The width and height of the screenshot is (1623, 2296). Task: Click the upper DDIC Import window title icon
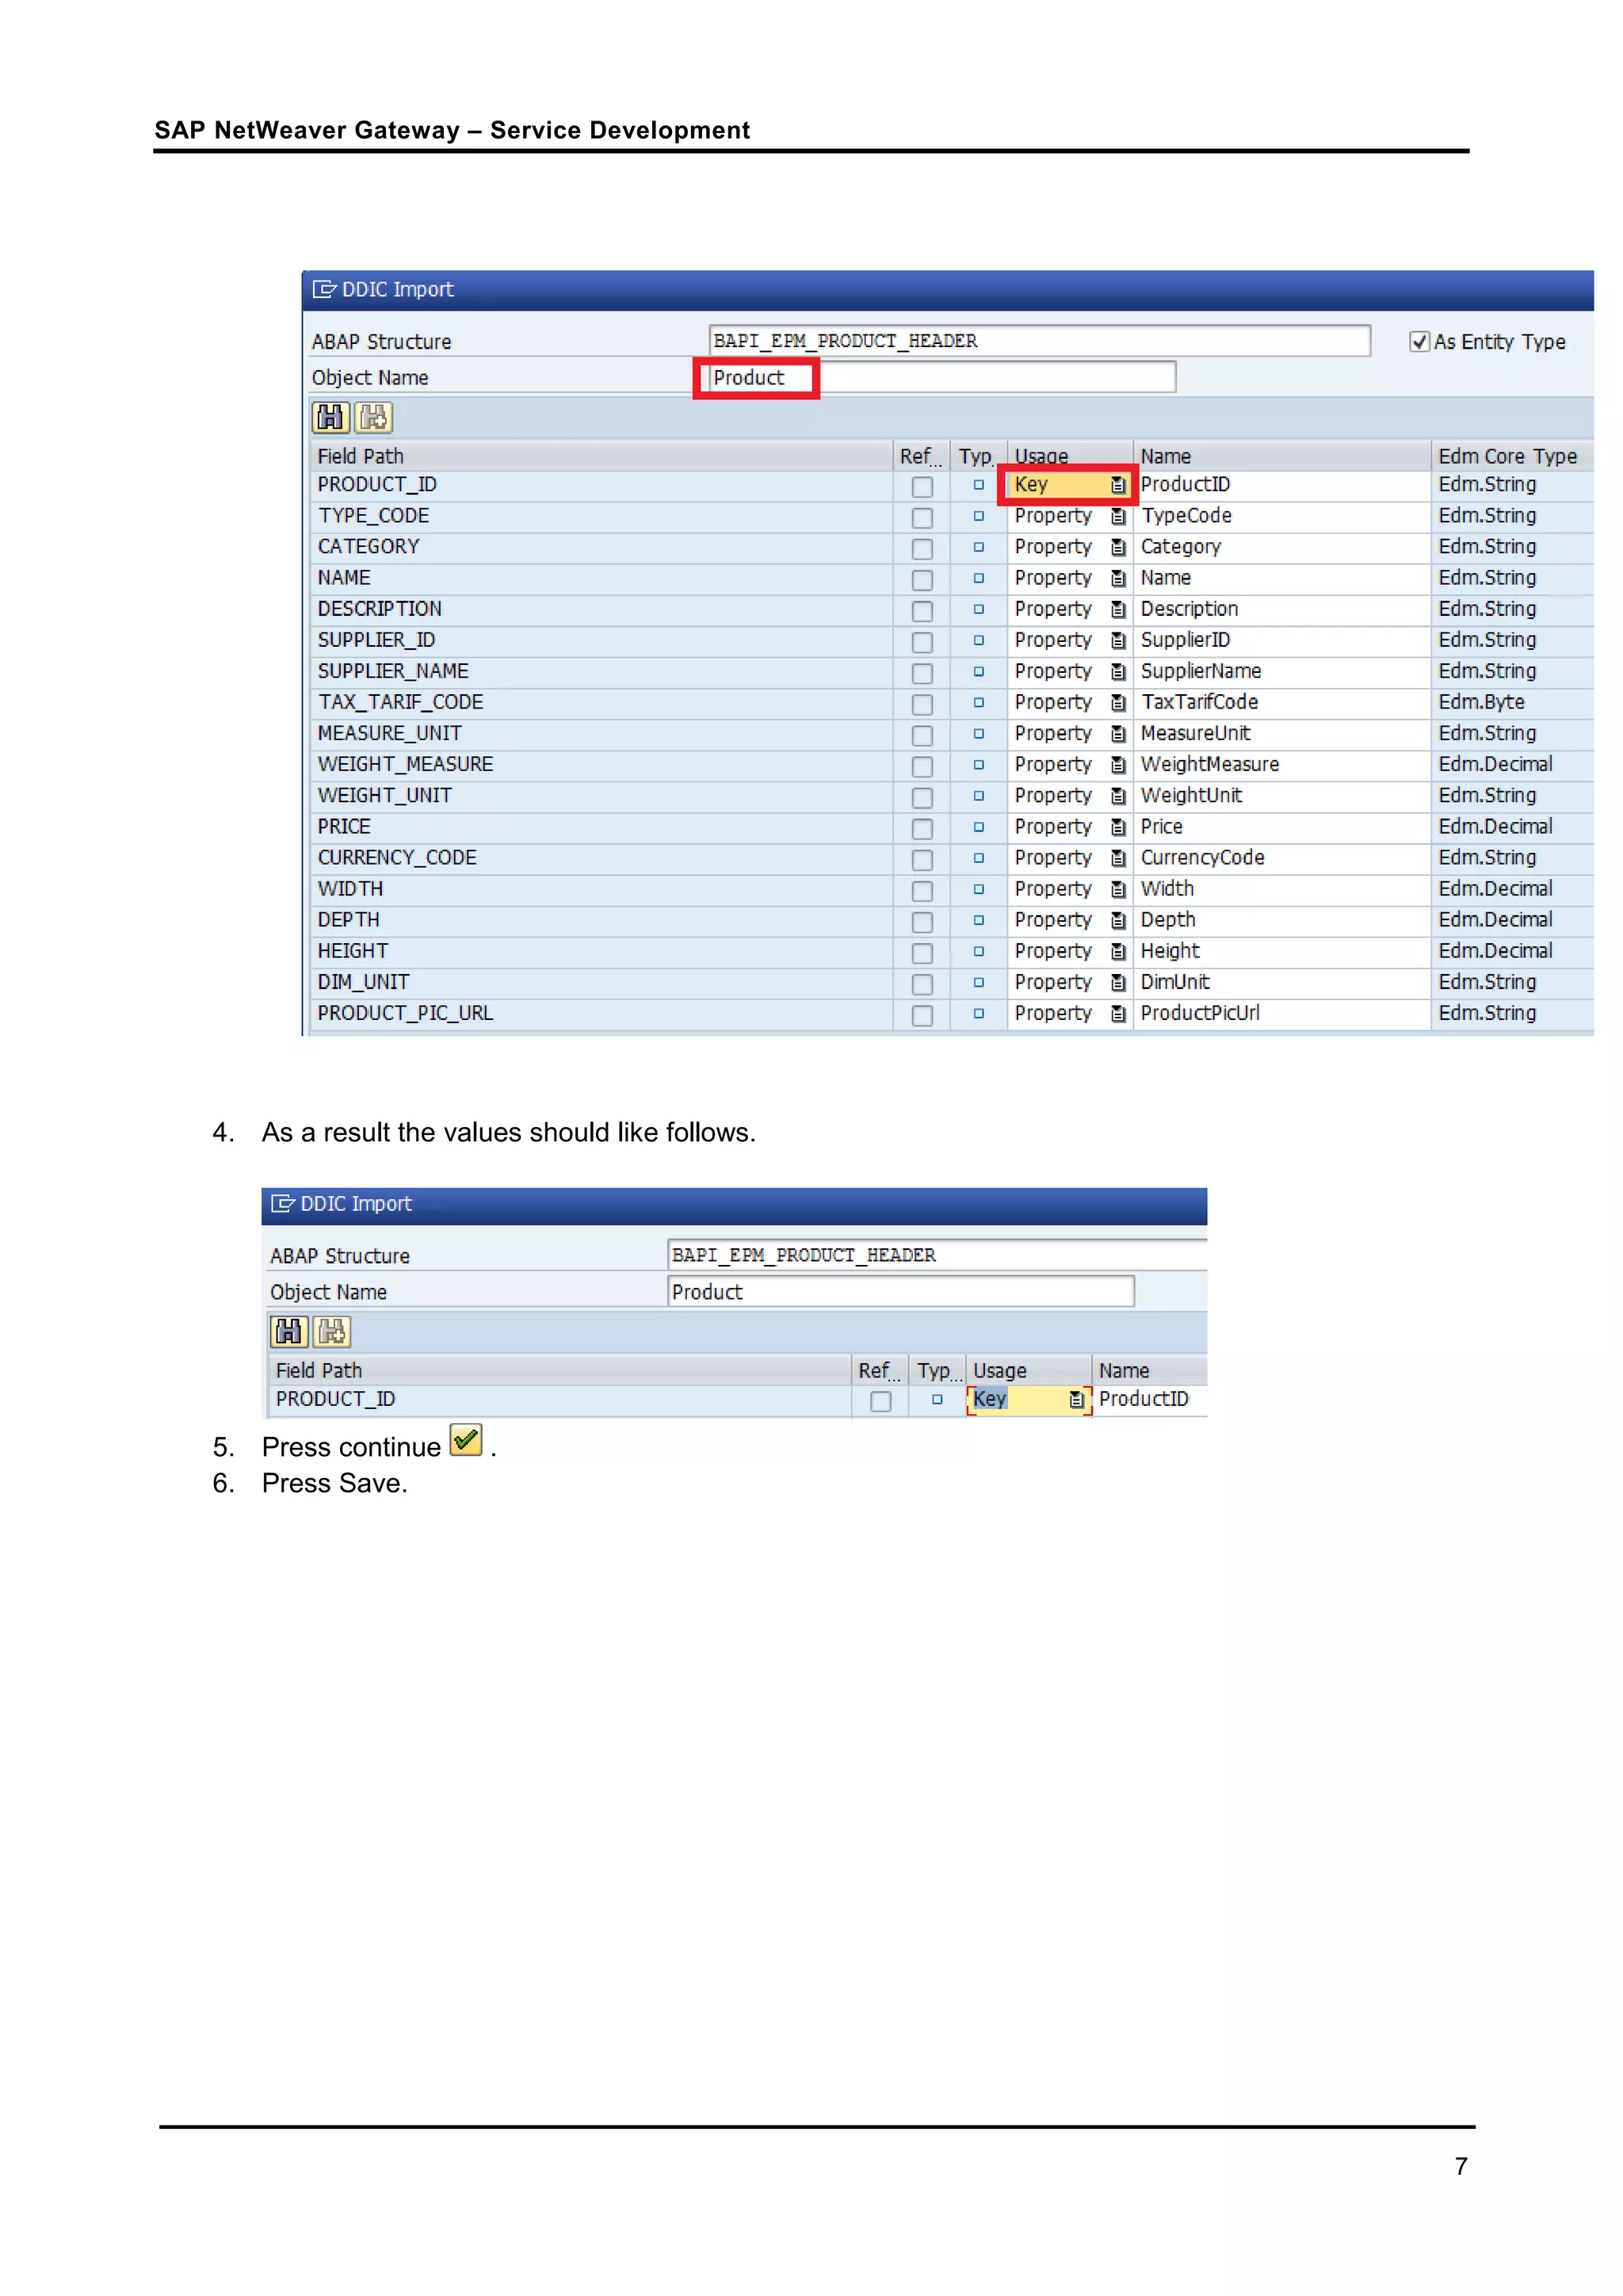[324, 289]
